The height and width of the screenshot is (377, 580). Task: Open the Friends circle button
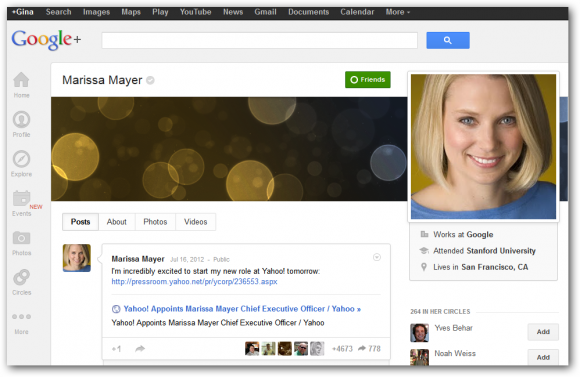pyautogui.click(x=368, y=80)
